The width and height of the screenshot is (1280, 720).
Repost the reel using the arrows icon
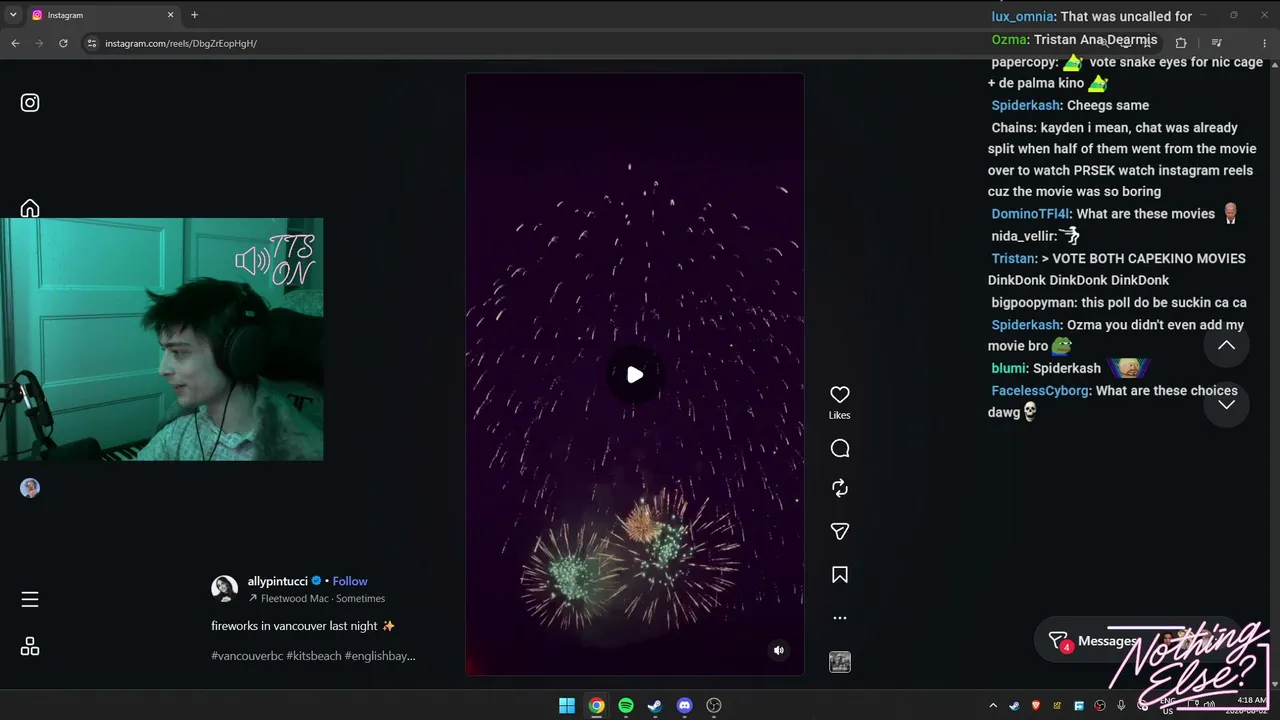[x=840, y=488]
